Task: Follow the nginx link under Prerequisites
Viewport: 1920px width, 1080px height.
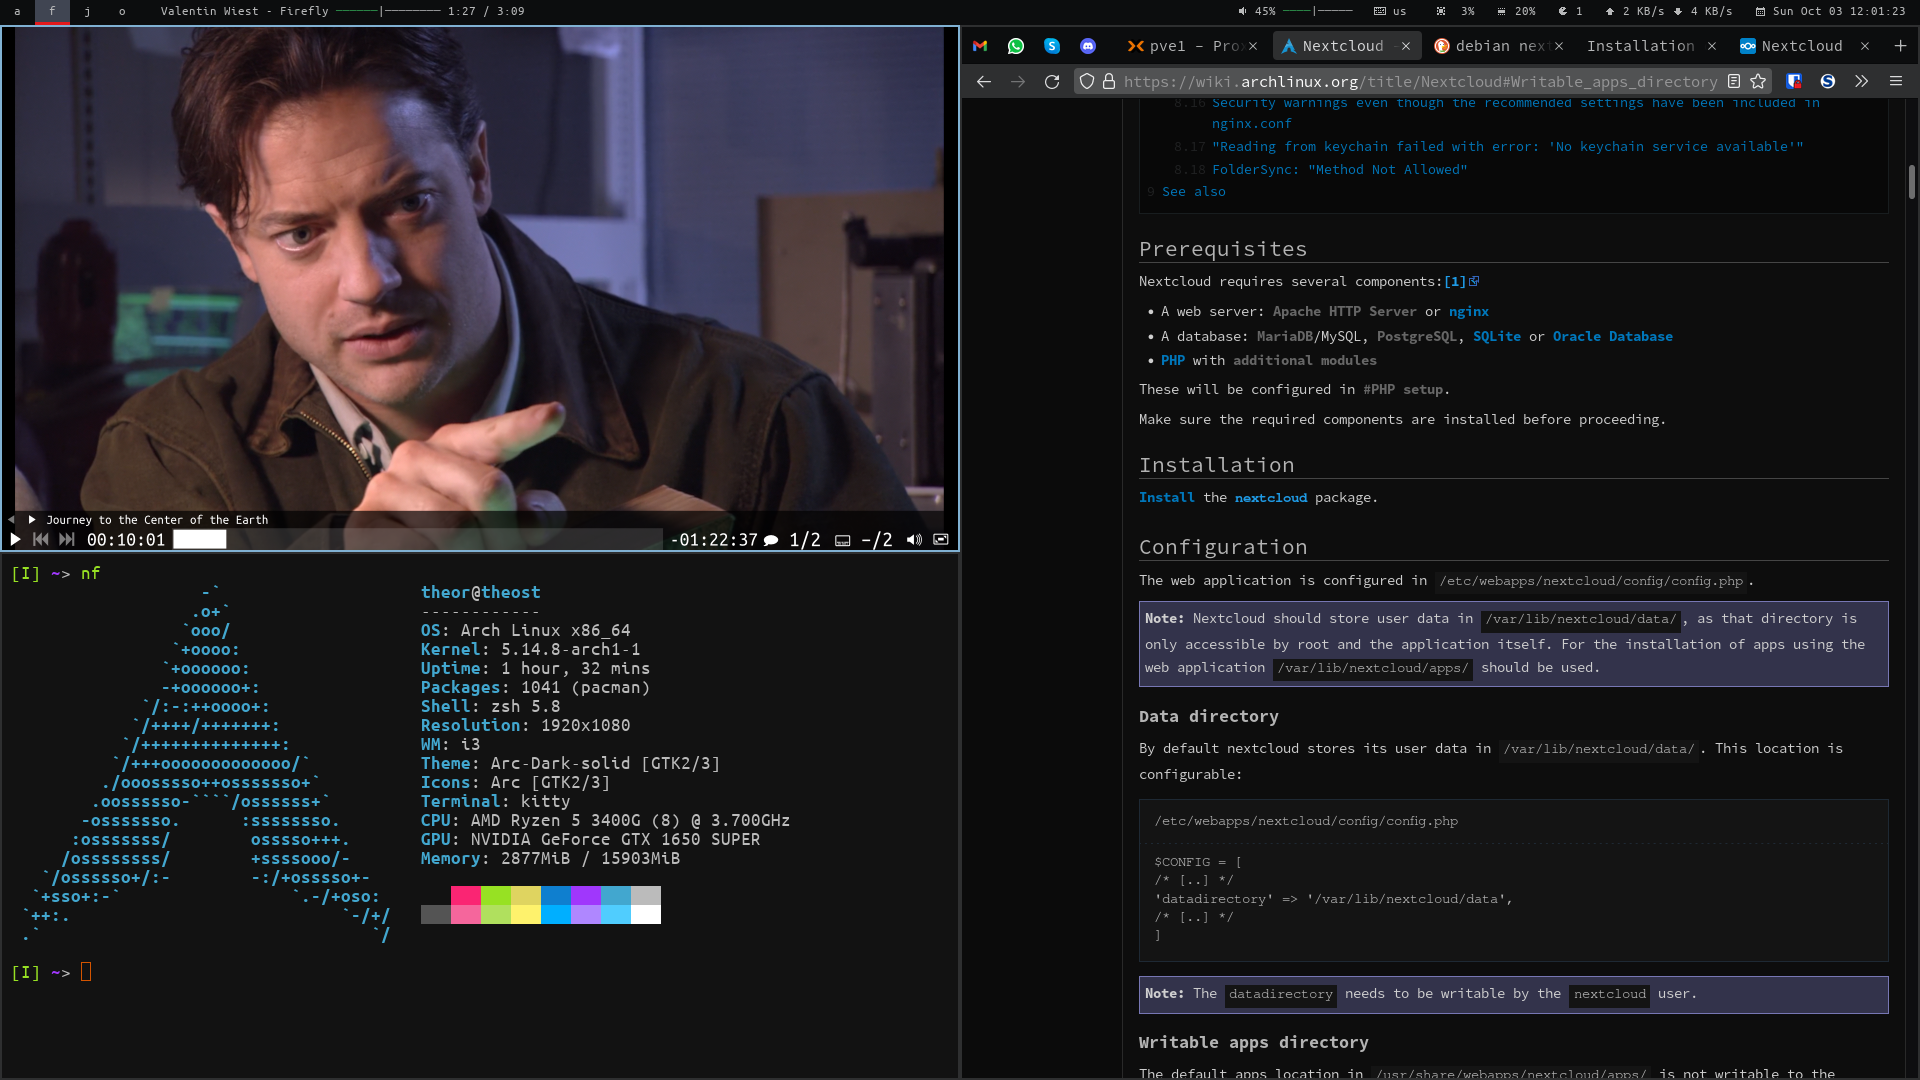Action: tap(1467, 311)
